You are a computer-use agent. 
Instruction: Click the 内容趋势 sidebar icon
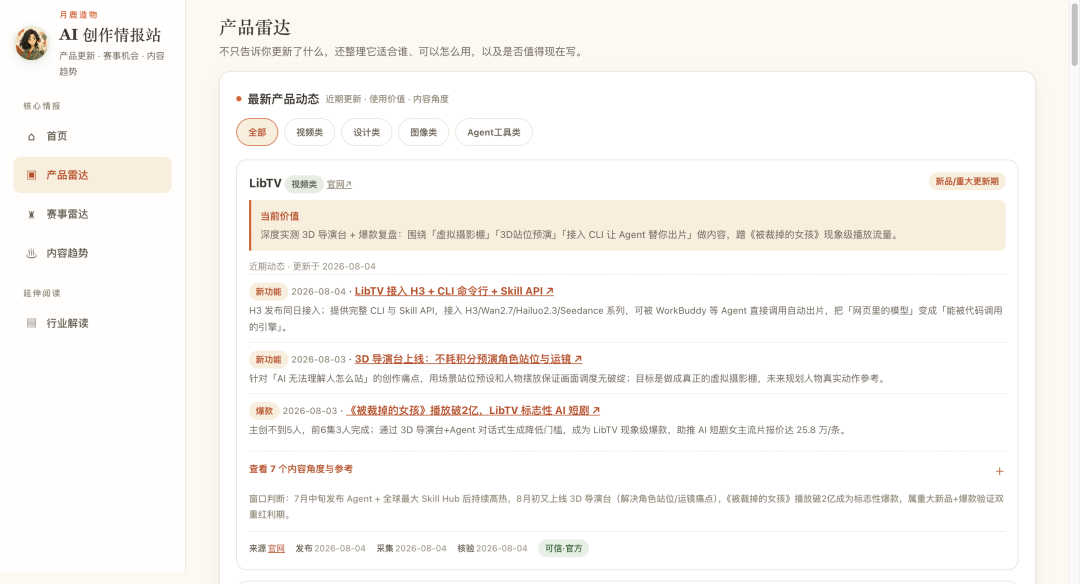click(31, 253)
